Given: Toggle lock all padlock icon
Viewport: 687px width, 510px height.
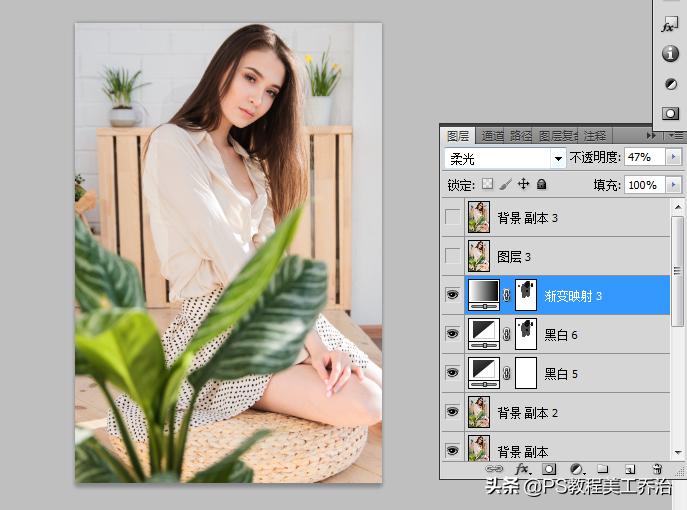Looking at the screenshot, I should (542, 184).
